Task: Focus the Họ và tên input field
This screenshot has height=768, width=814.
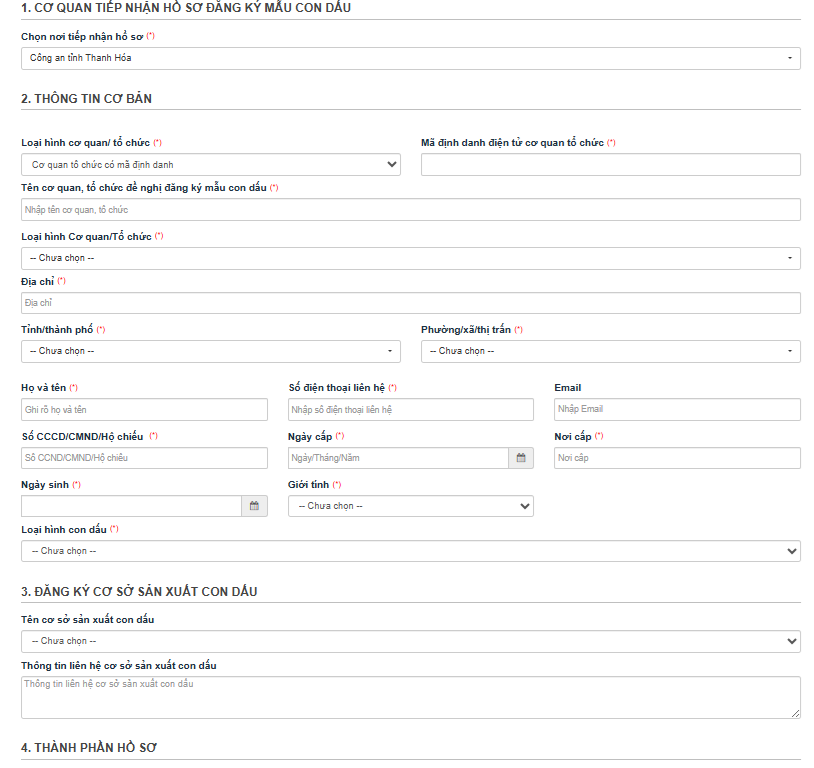Action: (144, 409)
